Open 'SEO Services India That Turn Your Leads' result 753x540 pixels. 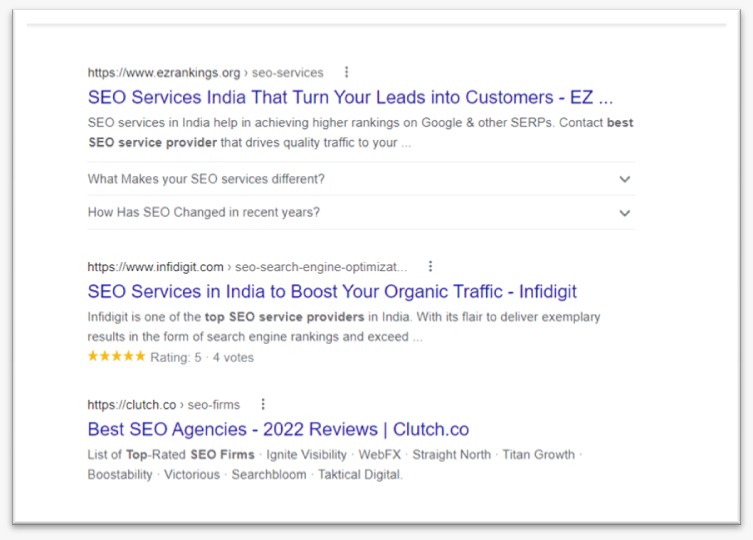pyautogui.click(x=350, y=98)
